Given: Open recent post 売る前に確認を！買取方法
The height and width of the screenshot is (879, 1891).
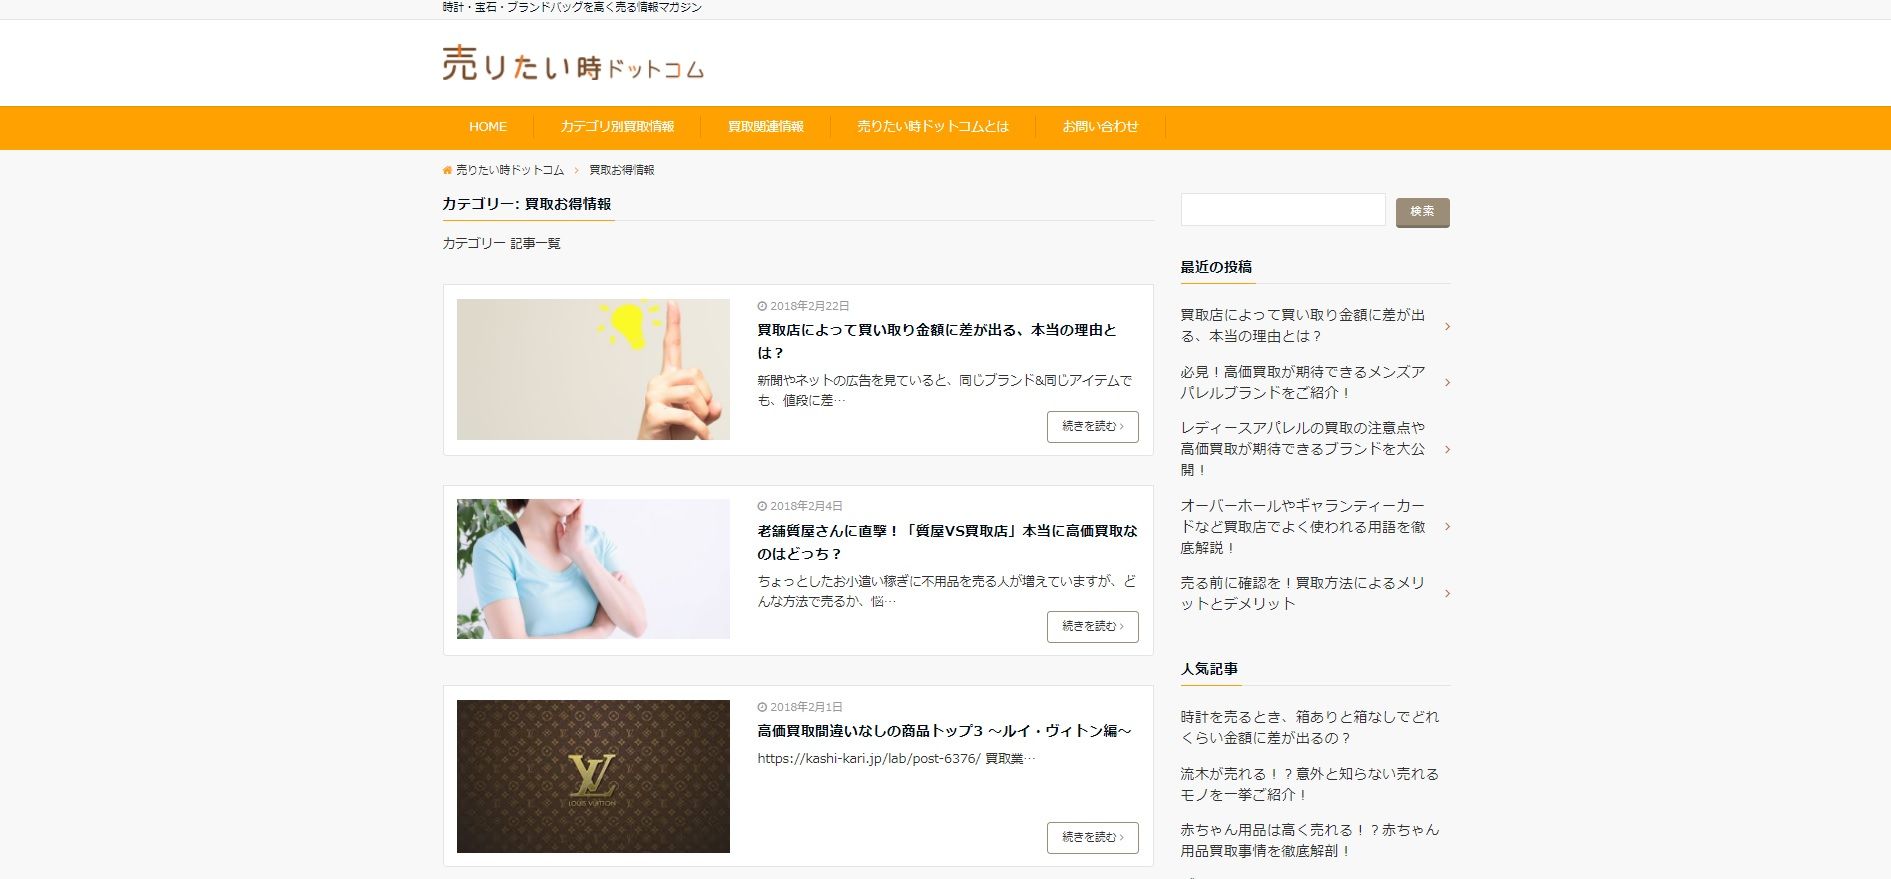Looking at the screenshot, I should click(1303, 593).
